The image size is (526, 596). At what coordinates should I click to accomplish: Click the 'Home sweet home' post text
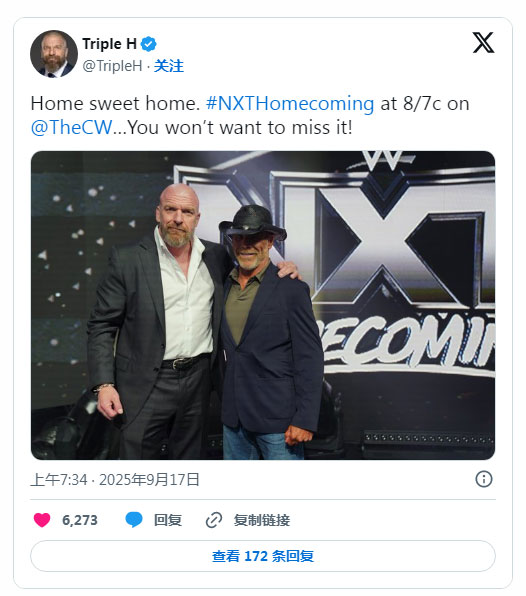click(115, 103)
